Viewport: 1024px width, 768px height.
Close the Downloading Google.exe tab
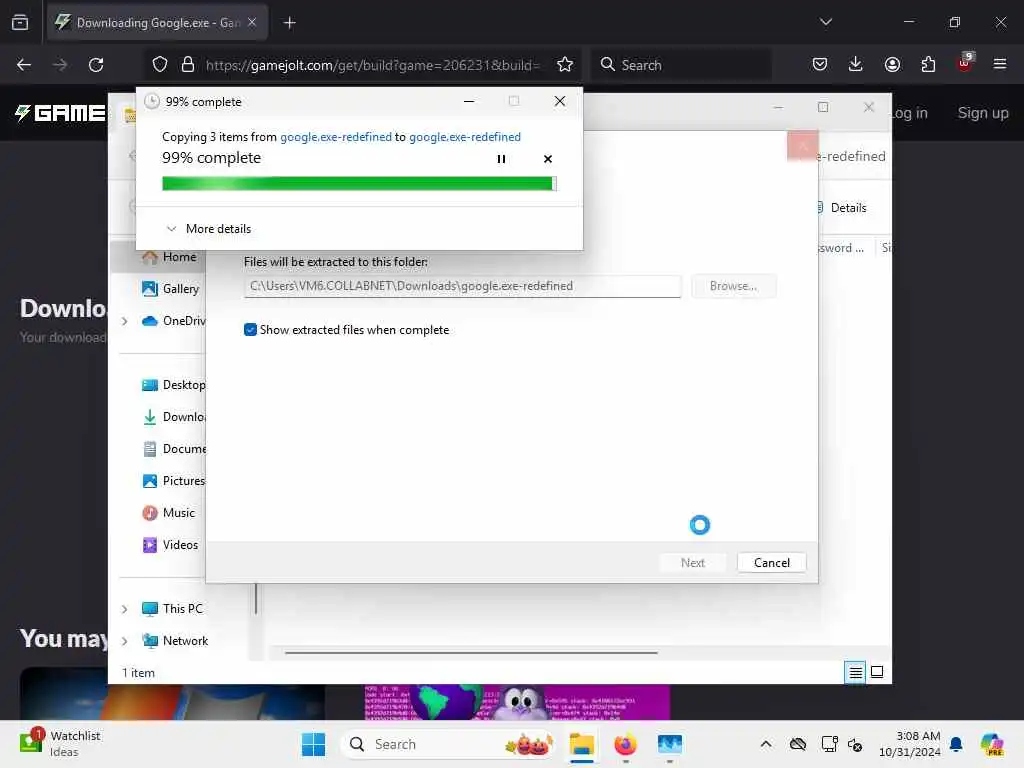[252, 23]
